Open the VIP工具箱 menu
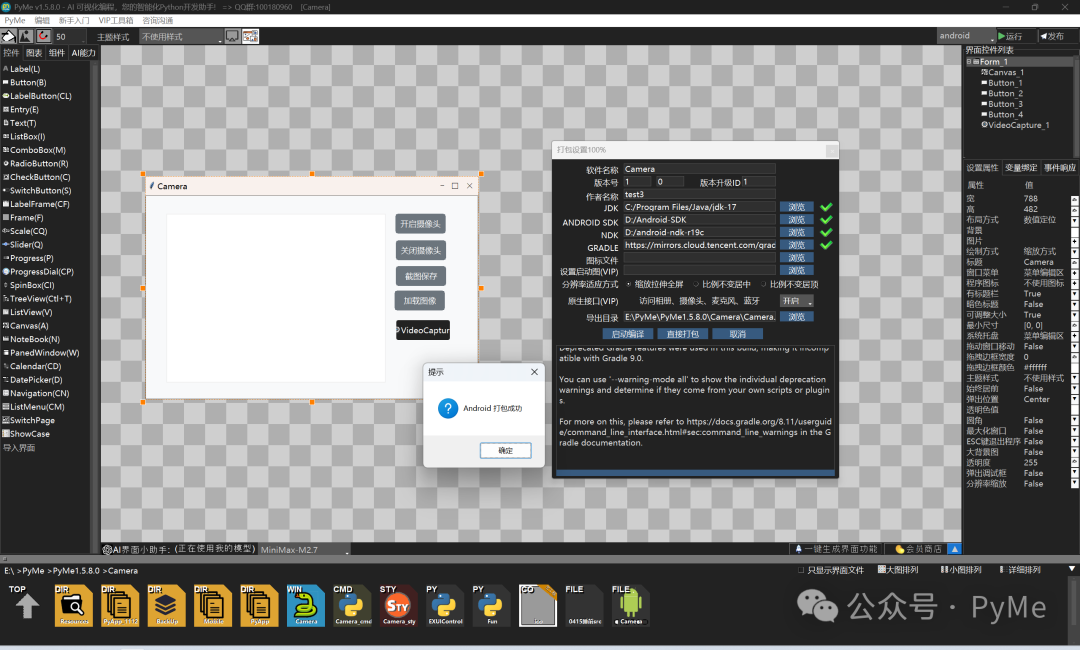The image size is (1080, 650). (x=116, y=20)
